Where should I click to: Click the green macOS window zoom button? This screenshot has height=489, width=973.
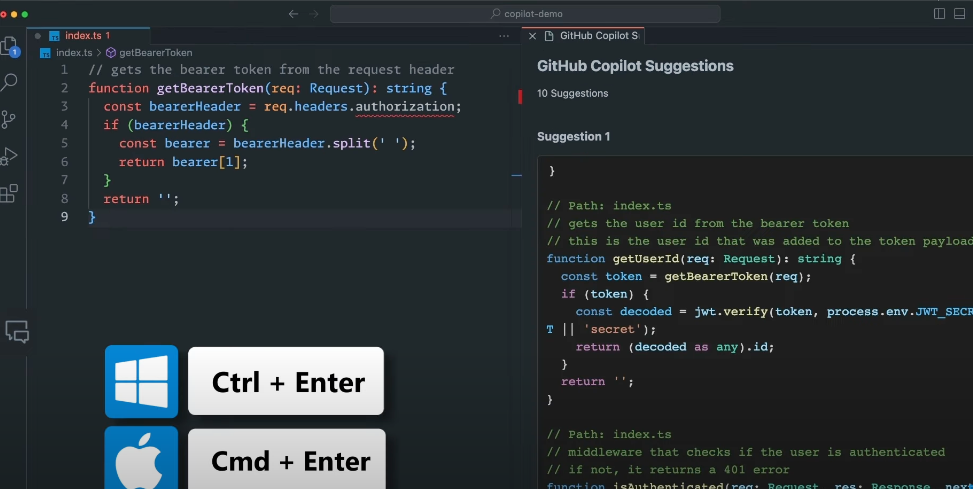click(25, 14)
